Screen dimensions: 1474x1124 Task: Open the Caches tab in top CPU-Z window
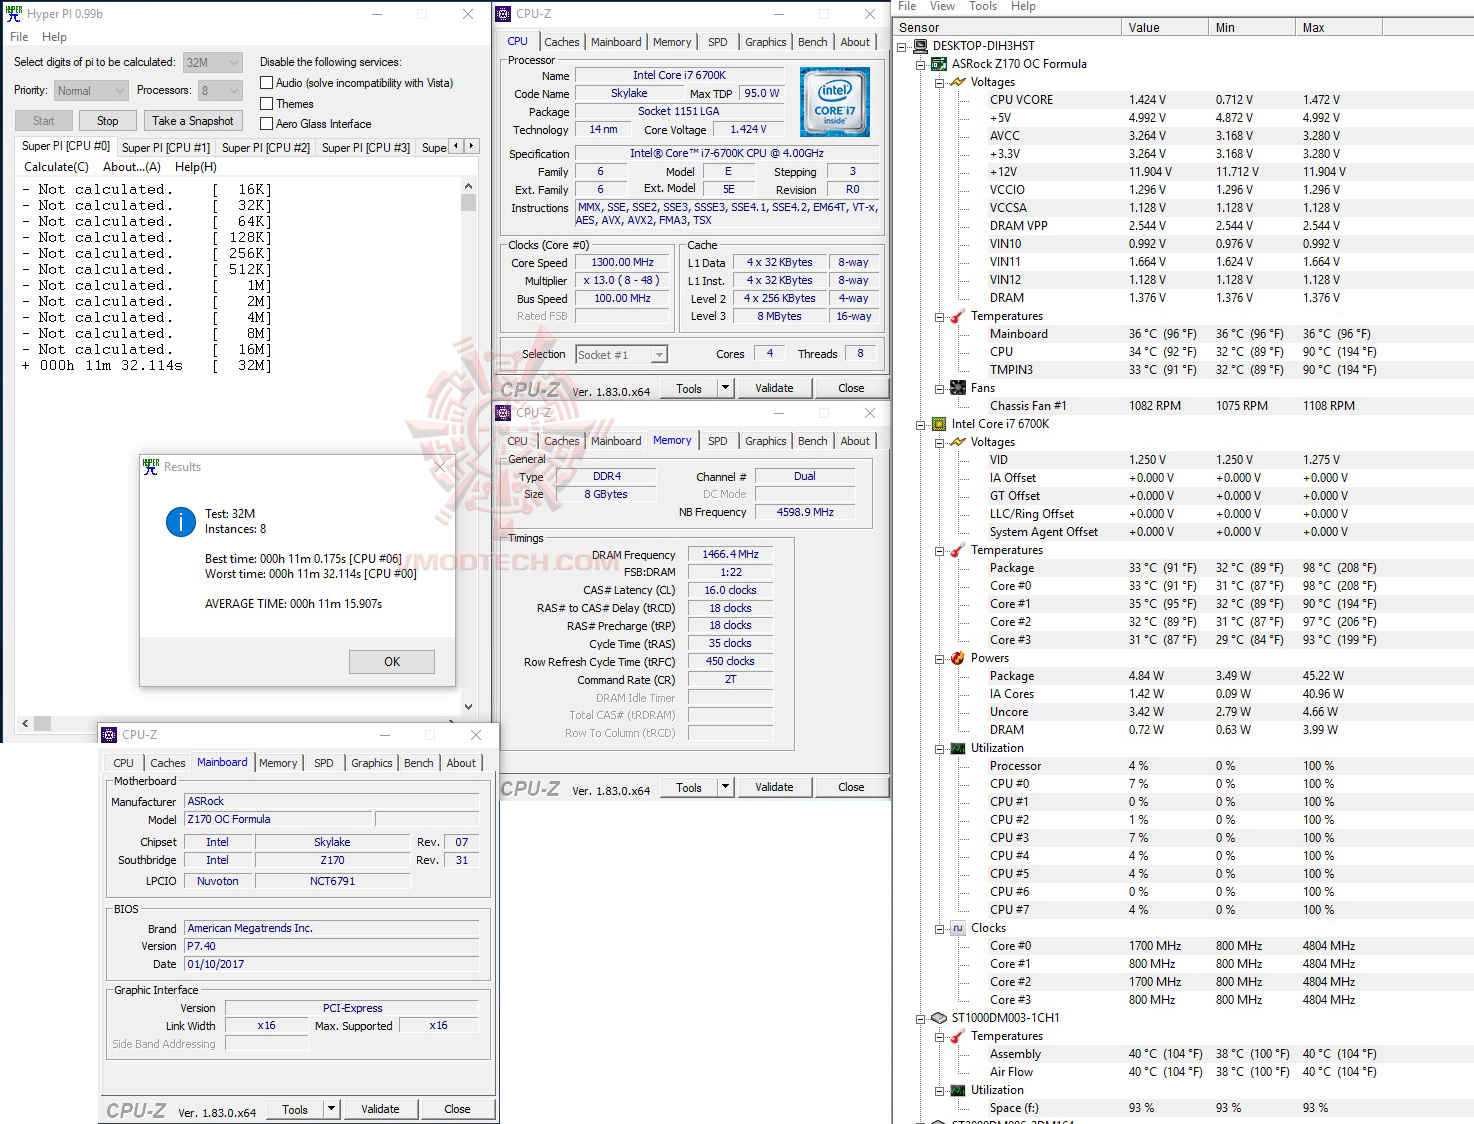coord(561,42)
